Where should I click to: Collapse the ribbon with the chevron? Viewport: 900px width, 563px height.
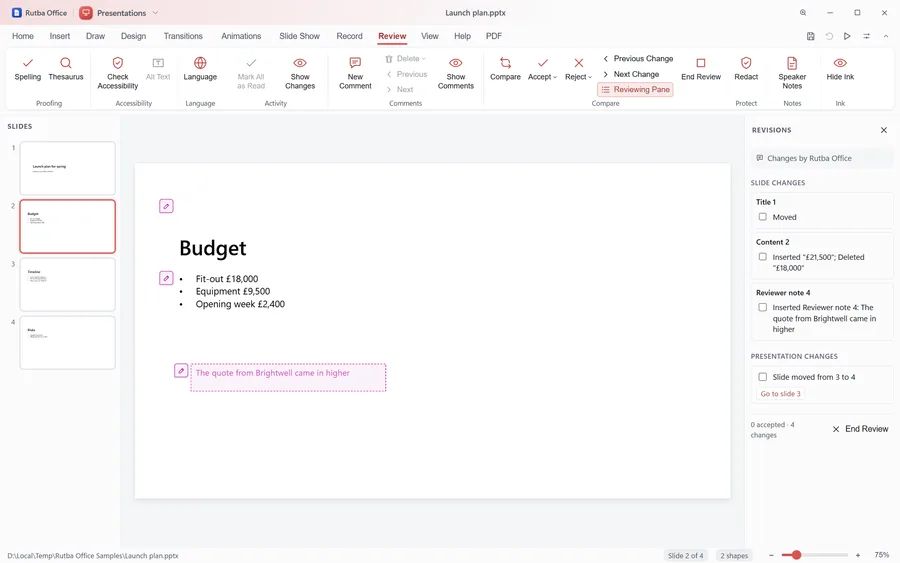point(886,36)
